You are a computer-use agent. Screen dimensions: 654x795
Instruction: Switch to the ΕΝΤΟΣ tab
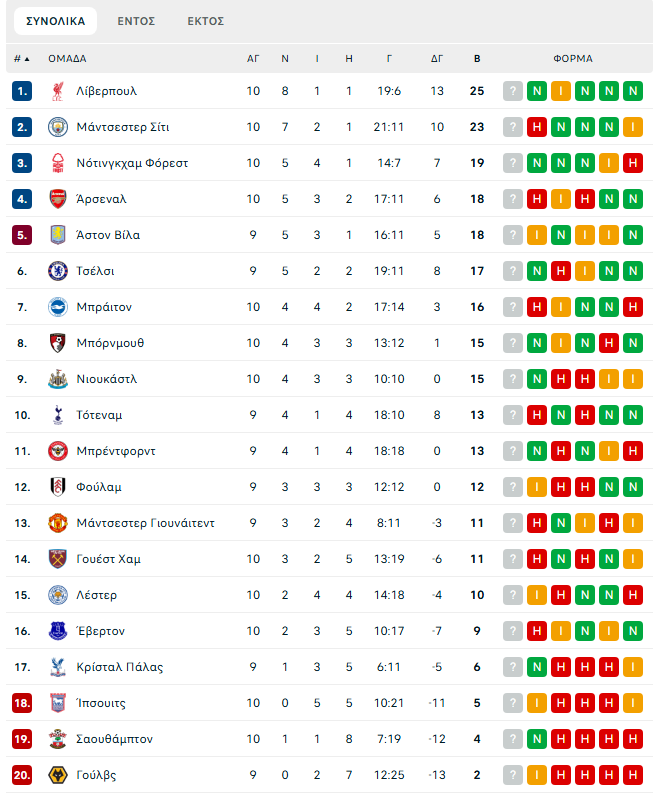tap(136, 21)
